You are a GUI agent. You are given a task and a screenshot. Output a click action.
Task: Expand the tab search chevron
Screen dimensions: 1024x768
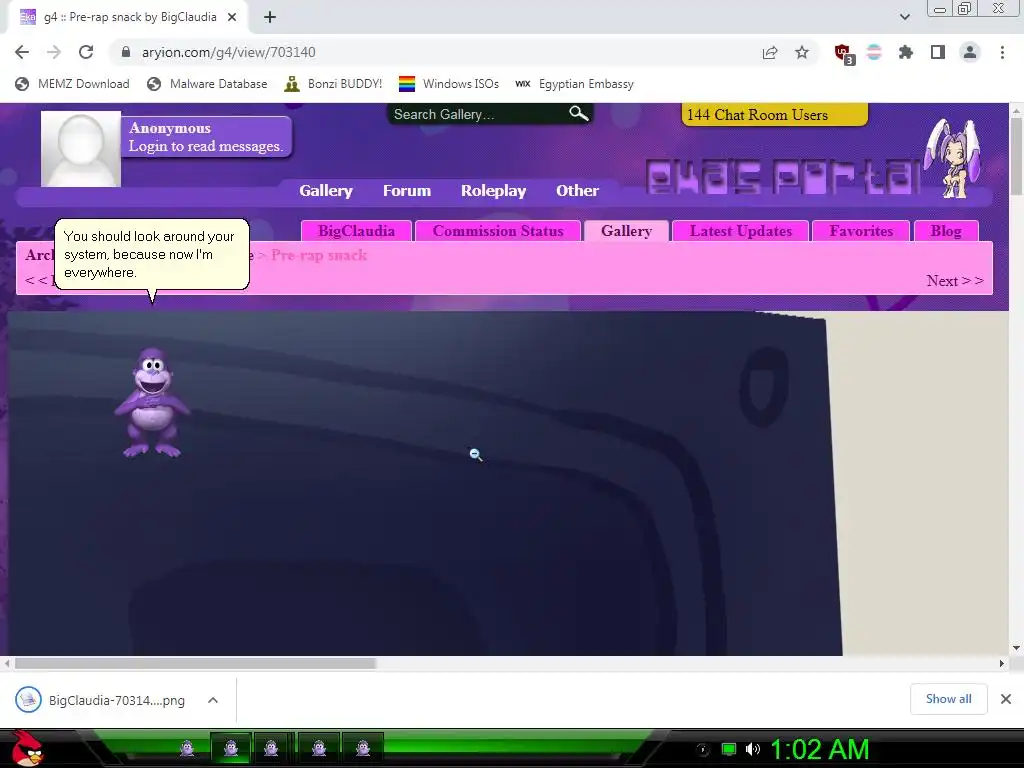point(904,17)
